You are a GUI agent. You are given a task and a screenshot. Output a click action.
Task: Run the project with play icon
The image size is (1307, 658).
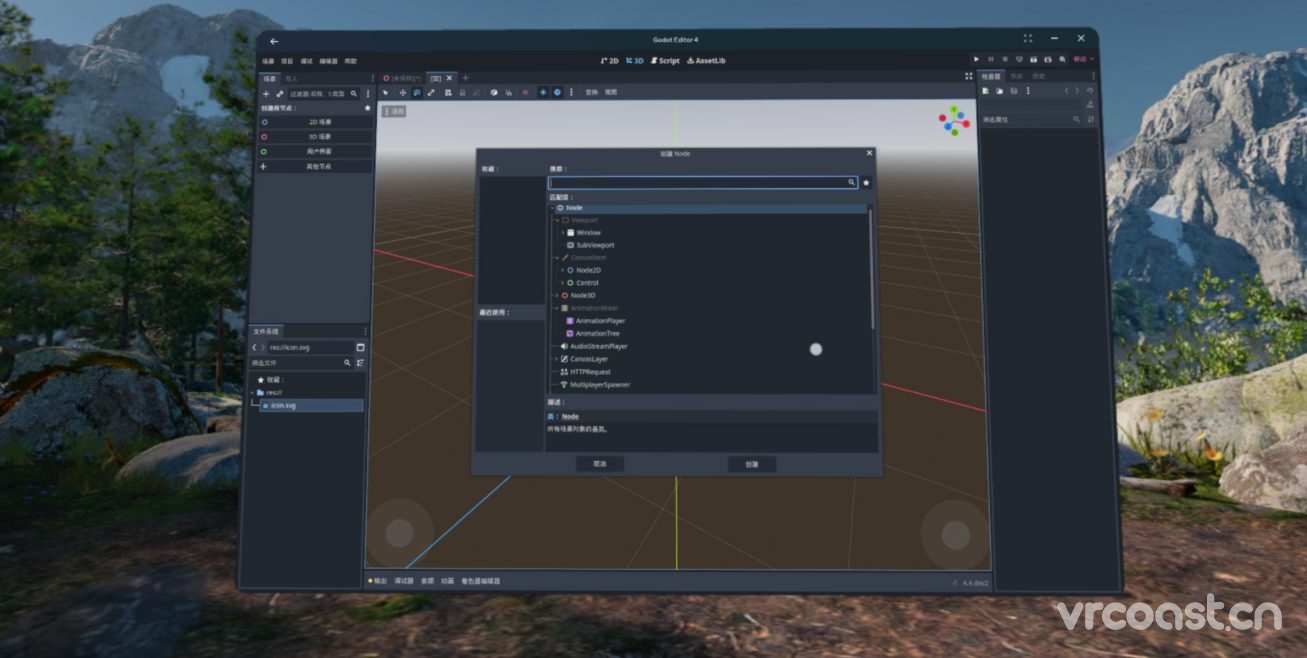point(977,60)
